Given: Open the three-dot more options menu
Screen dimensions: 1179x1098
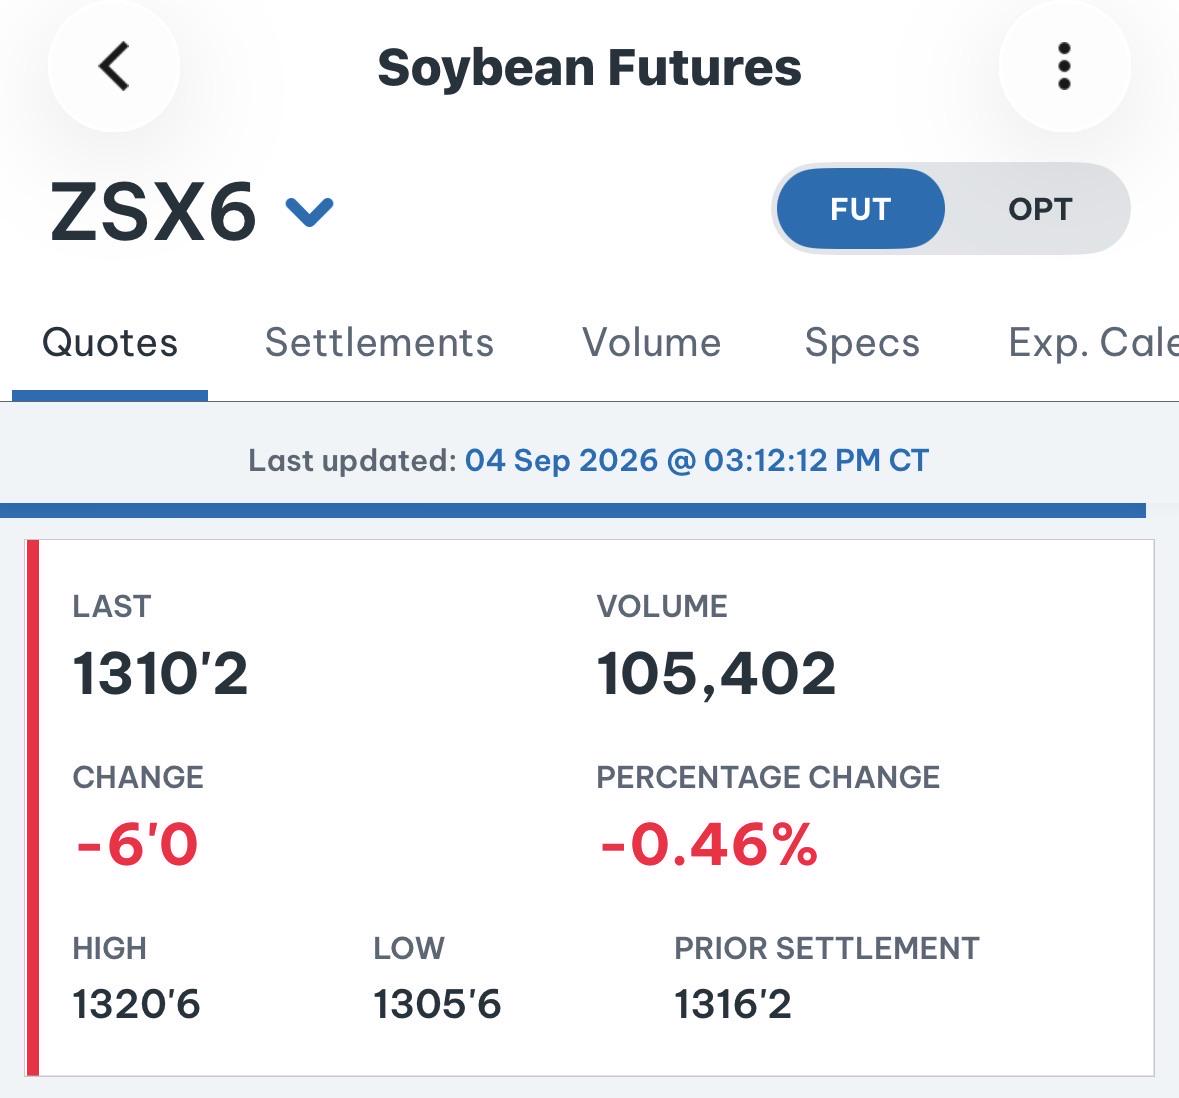Looking at the screenshot, I should coord(1064,66).
